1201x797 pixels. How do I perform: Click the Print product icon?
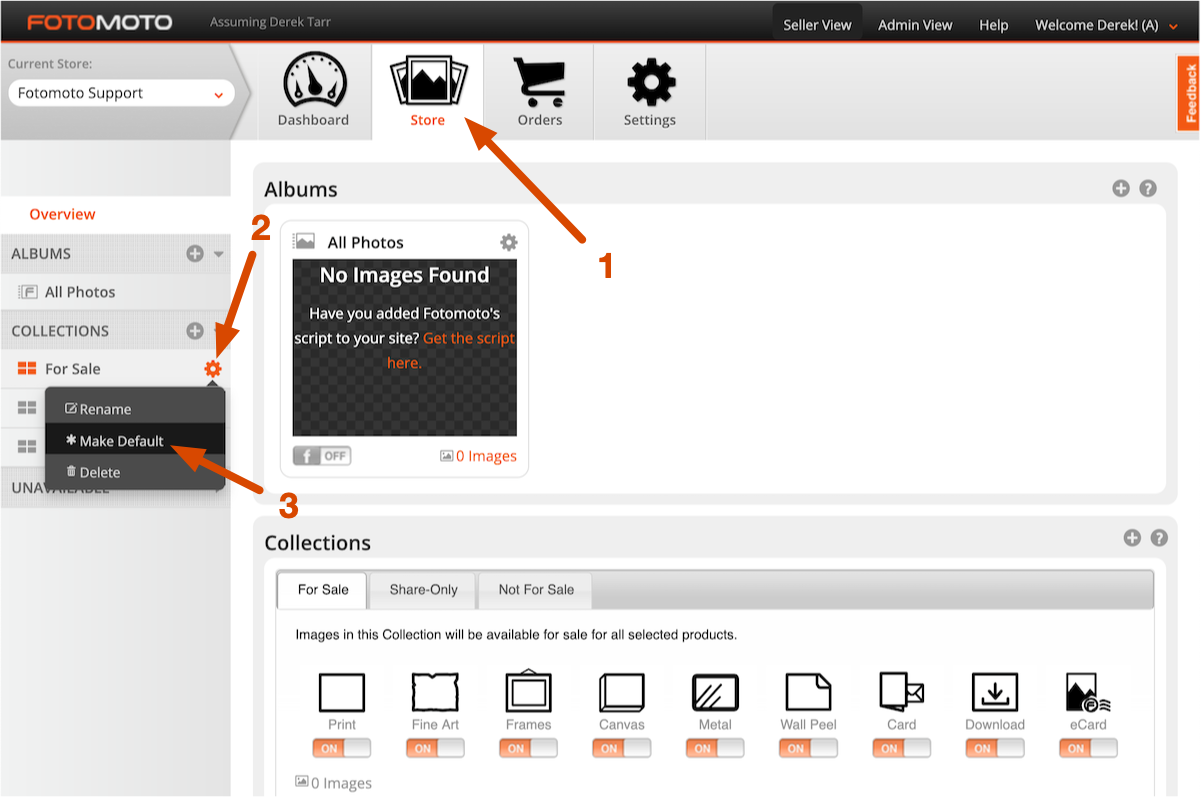(342, 692)
